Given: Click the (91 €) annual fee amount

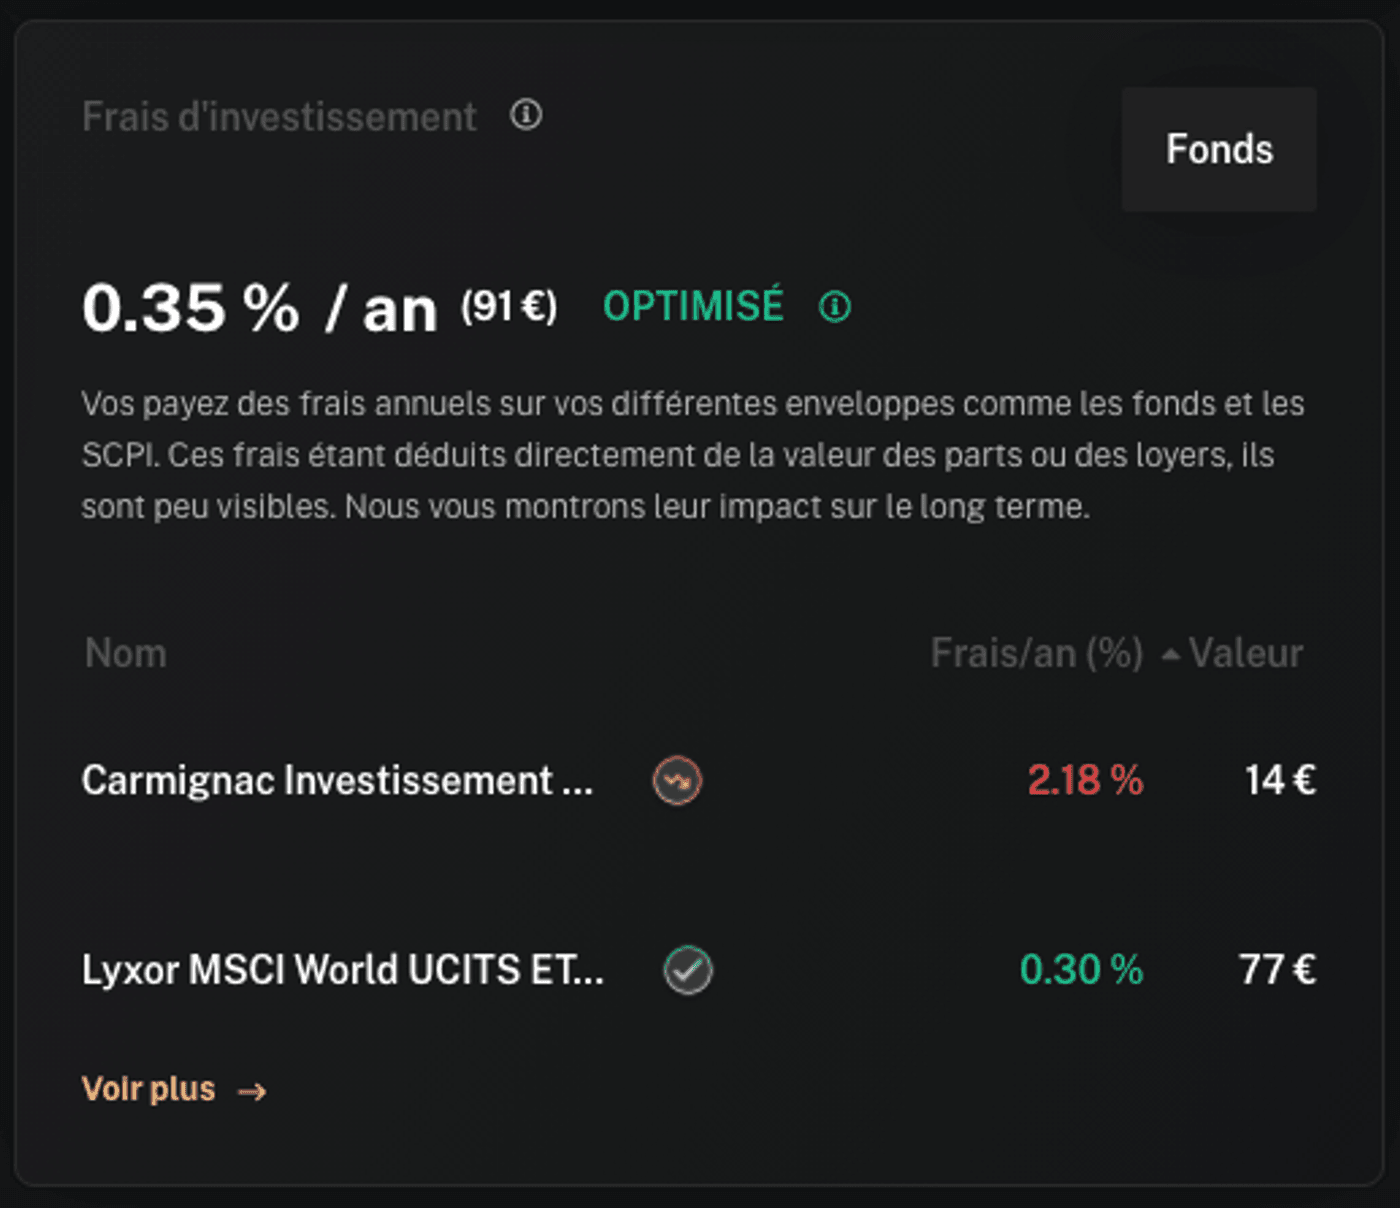Looking at the screenshot, I should (x=509, y=306).
